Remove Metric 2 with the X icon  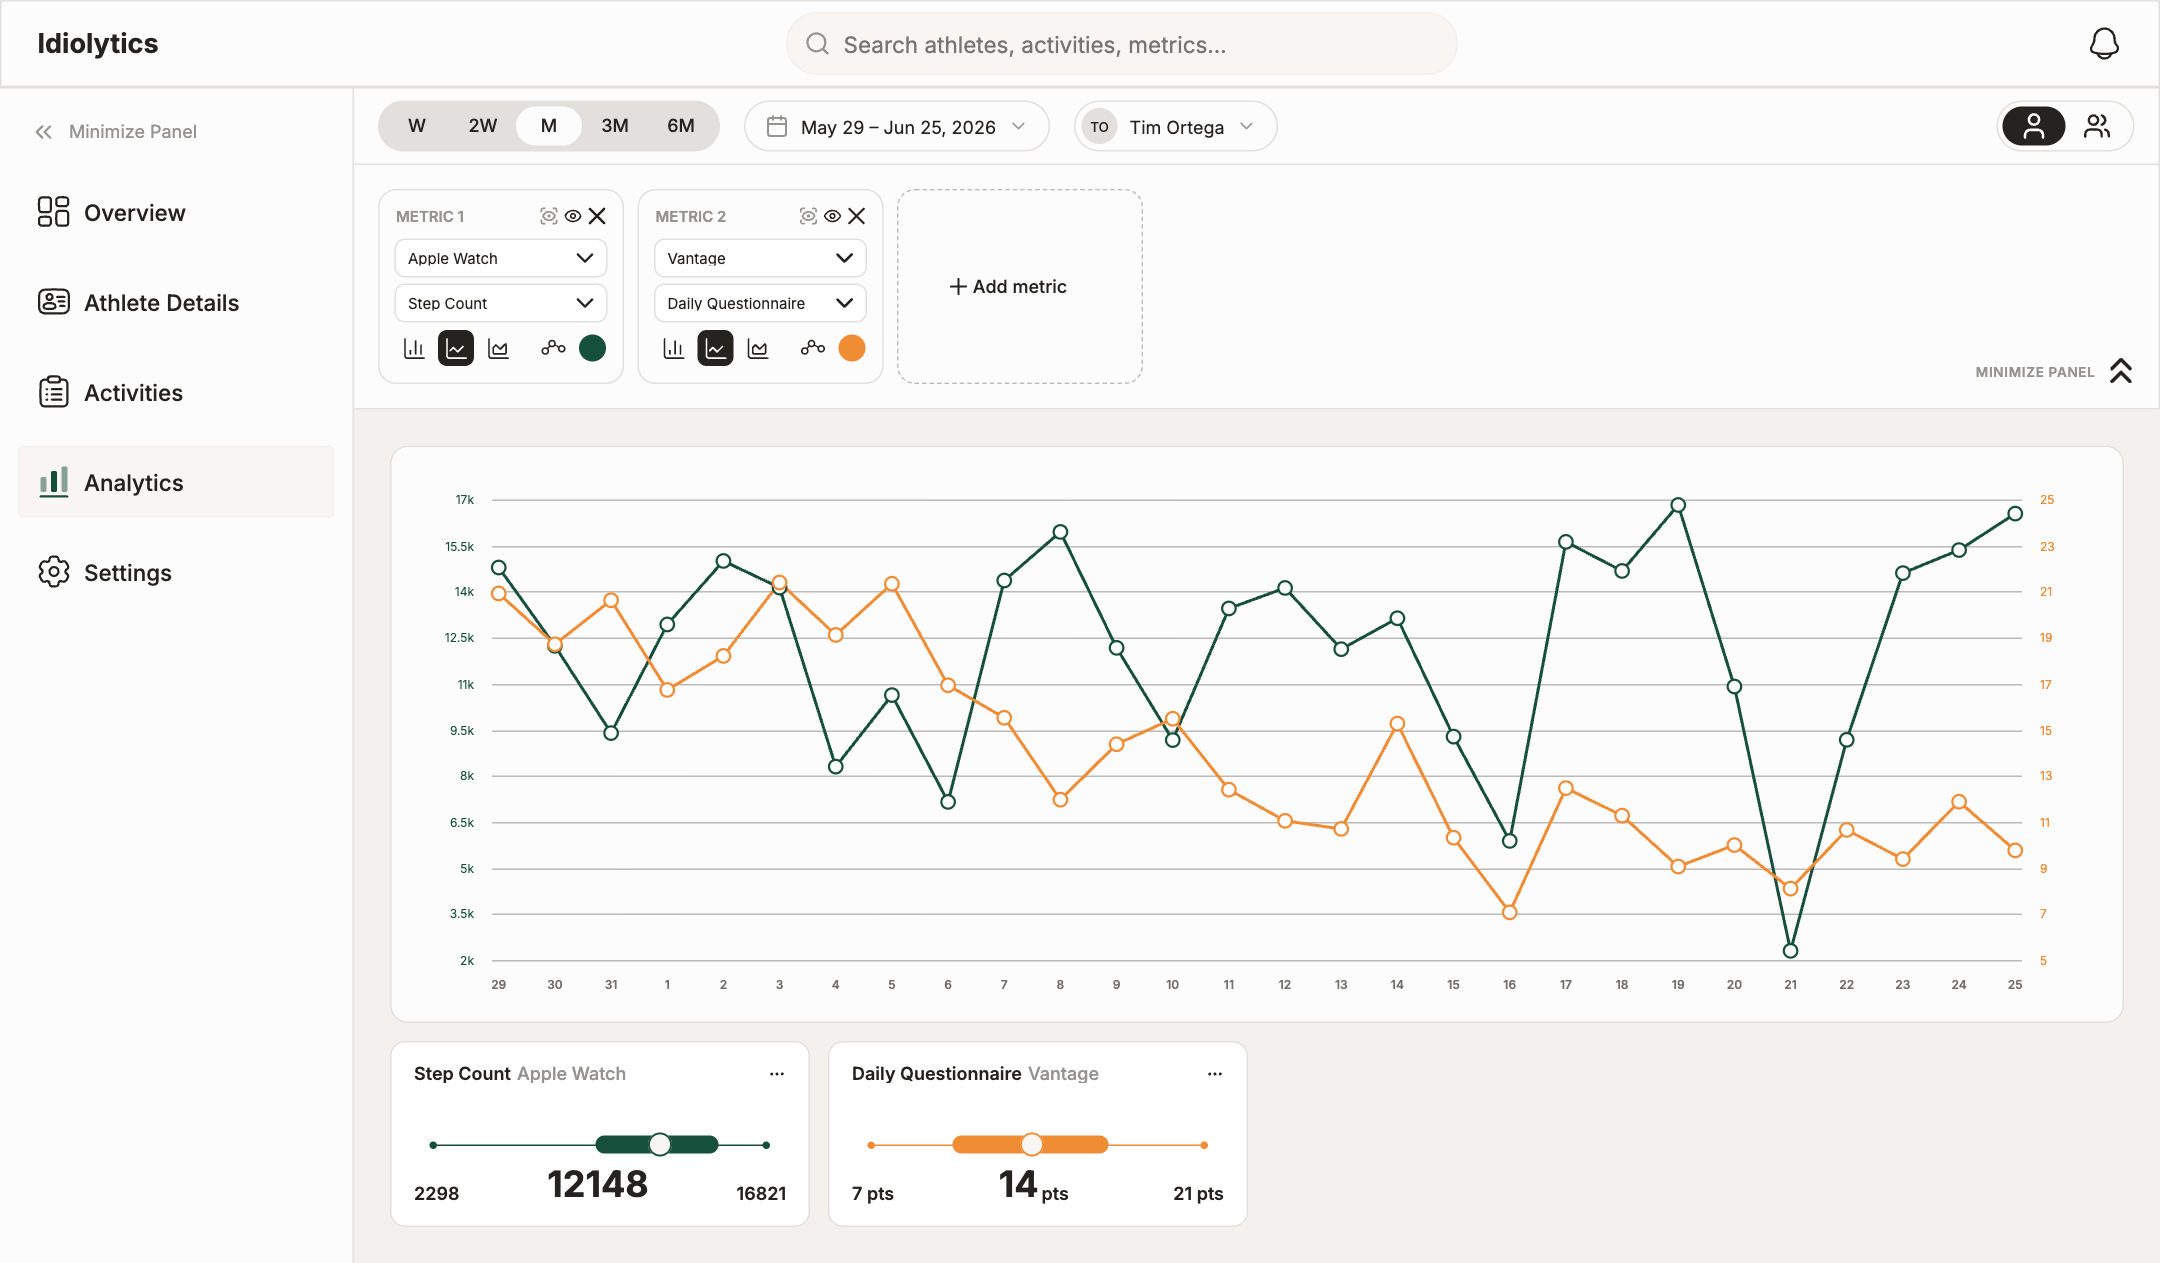pyautogui.click(x=857, y=216)
